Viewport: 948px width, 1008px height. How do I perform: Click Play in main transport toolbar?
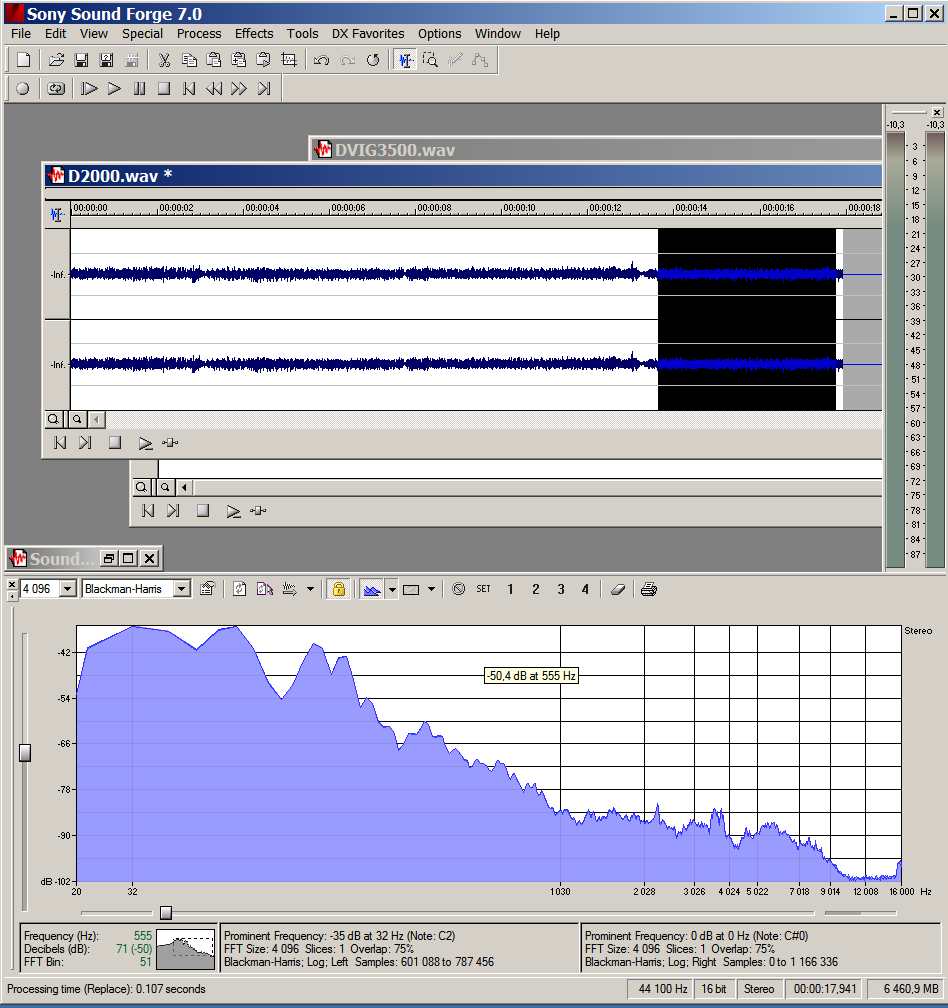[114, 88]
